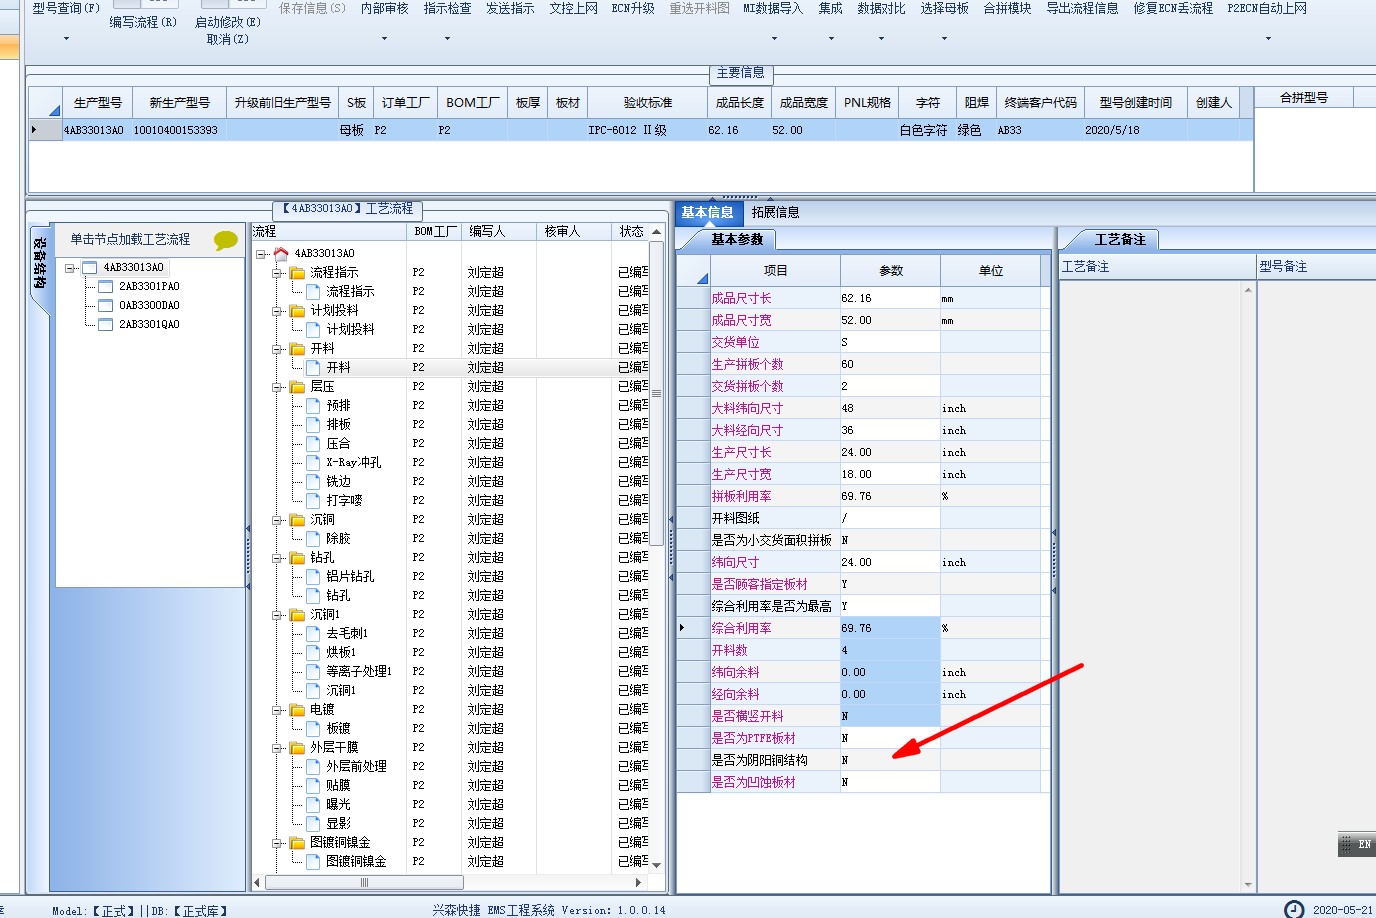Image resolution: width=1376 pixels, height=918 pixels.
Task: Open dropdown arrow under P2ECN自动上网
Action: point(1268,39)
